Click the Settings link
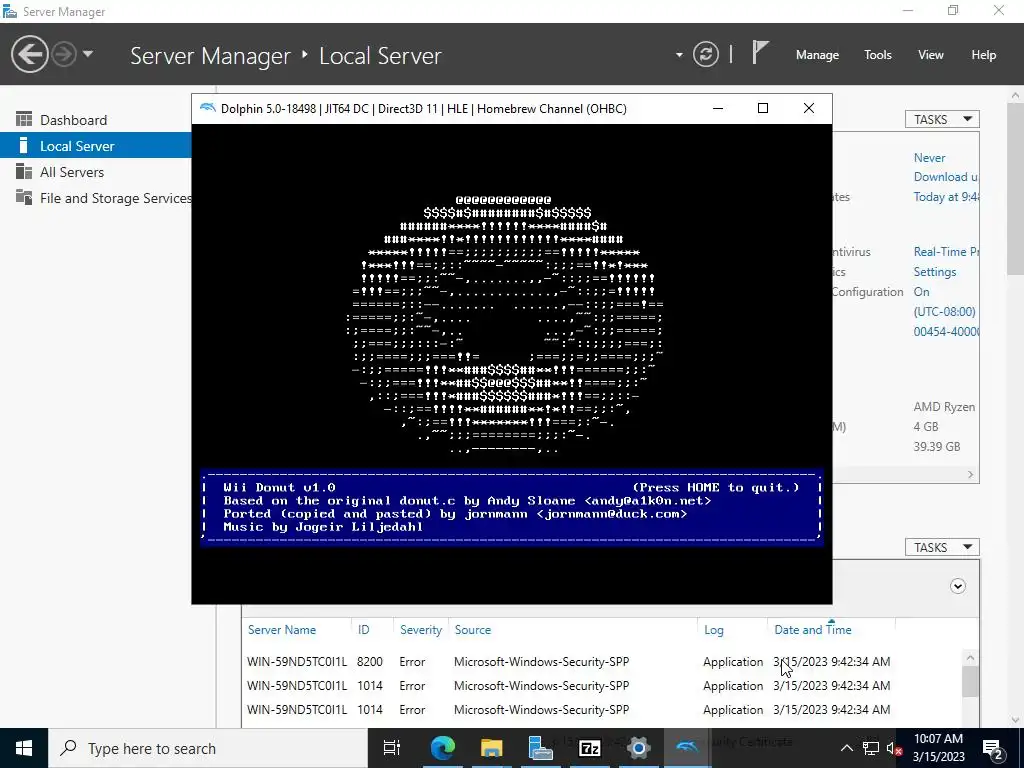This screenshot has width=1024, height=768. click(935, 272)
